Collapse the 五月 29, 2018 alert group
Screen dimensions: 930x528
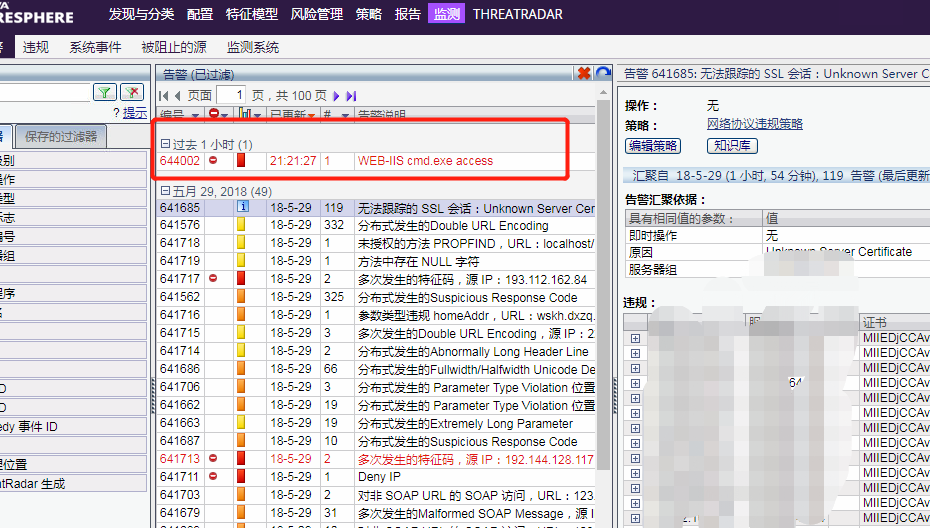click(166, 191)
